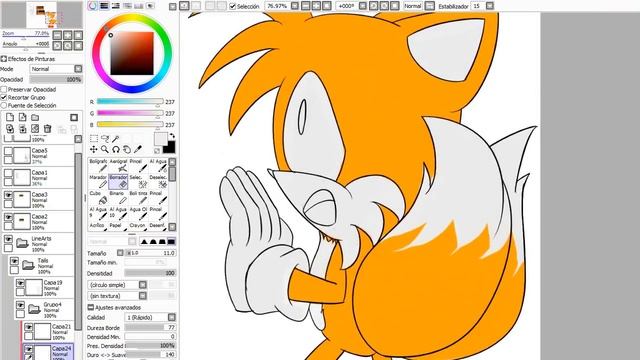Viewport: 640px width, 360px height.
Task: Open the layer Mode Normal dropdown
Action: click(78, 69)
